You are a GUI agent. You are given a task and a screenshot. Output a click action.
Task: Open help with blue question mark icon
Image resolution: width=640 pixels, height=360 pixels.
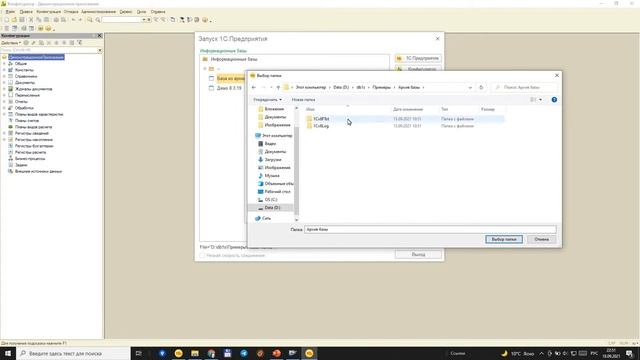(x=554, y=100)
